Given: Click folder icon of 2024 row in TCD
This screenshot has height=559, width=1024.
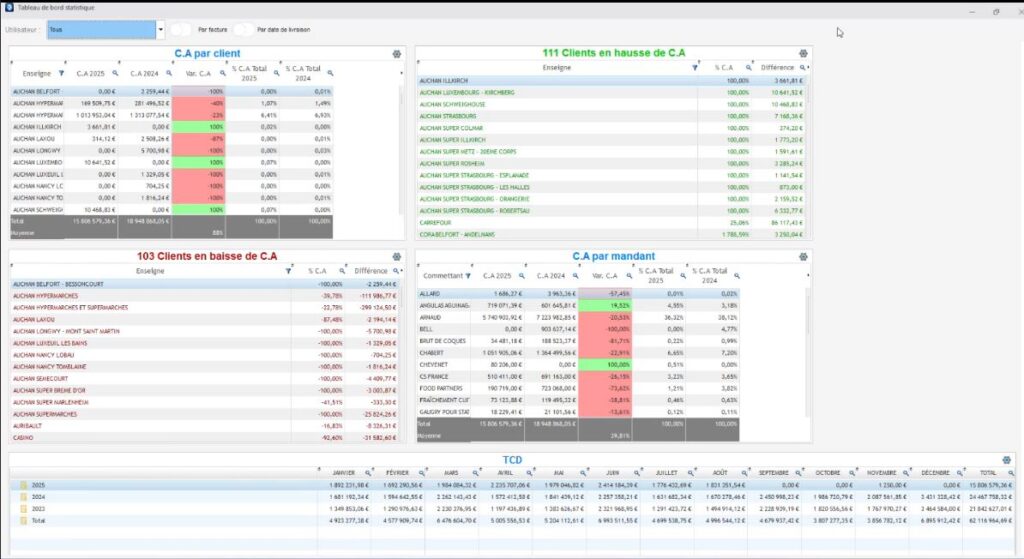Looking at the screenshot, I should (x=24, y=497).
